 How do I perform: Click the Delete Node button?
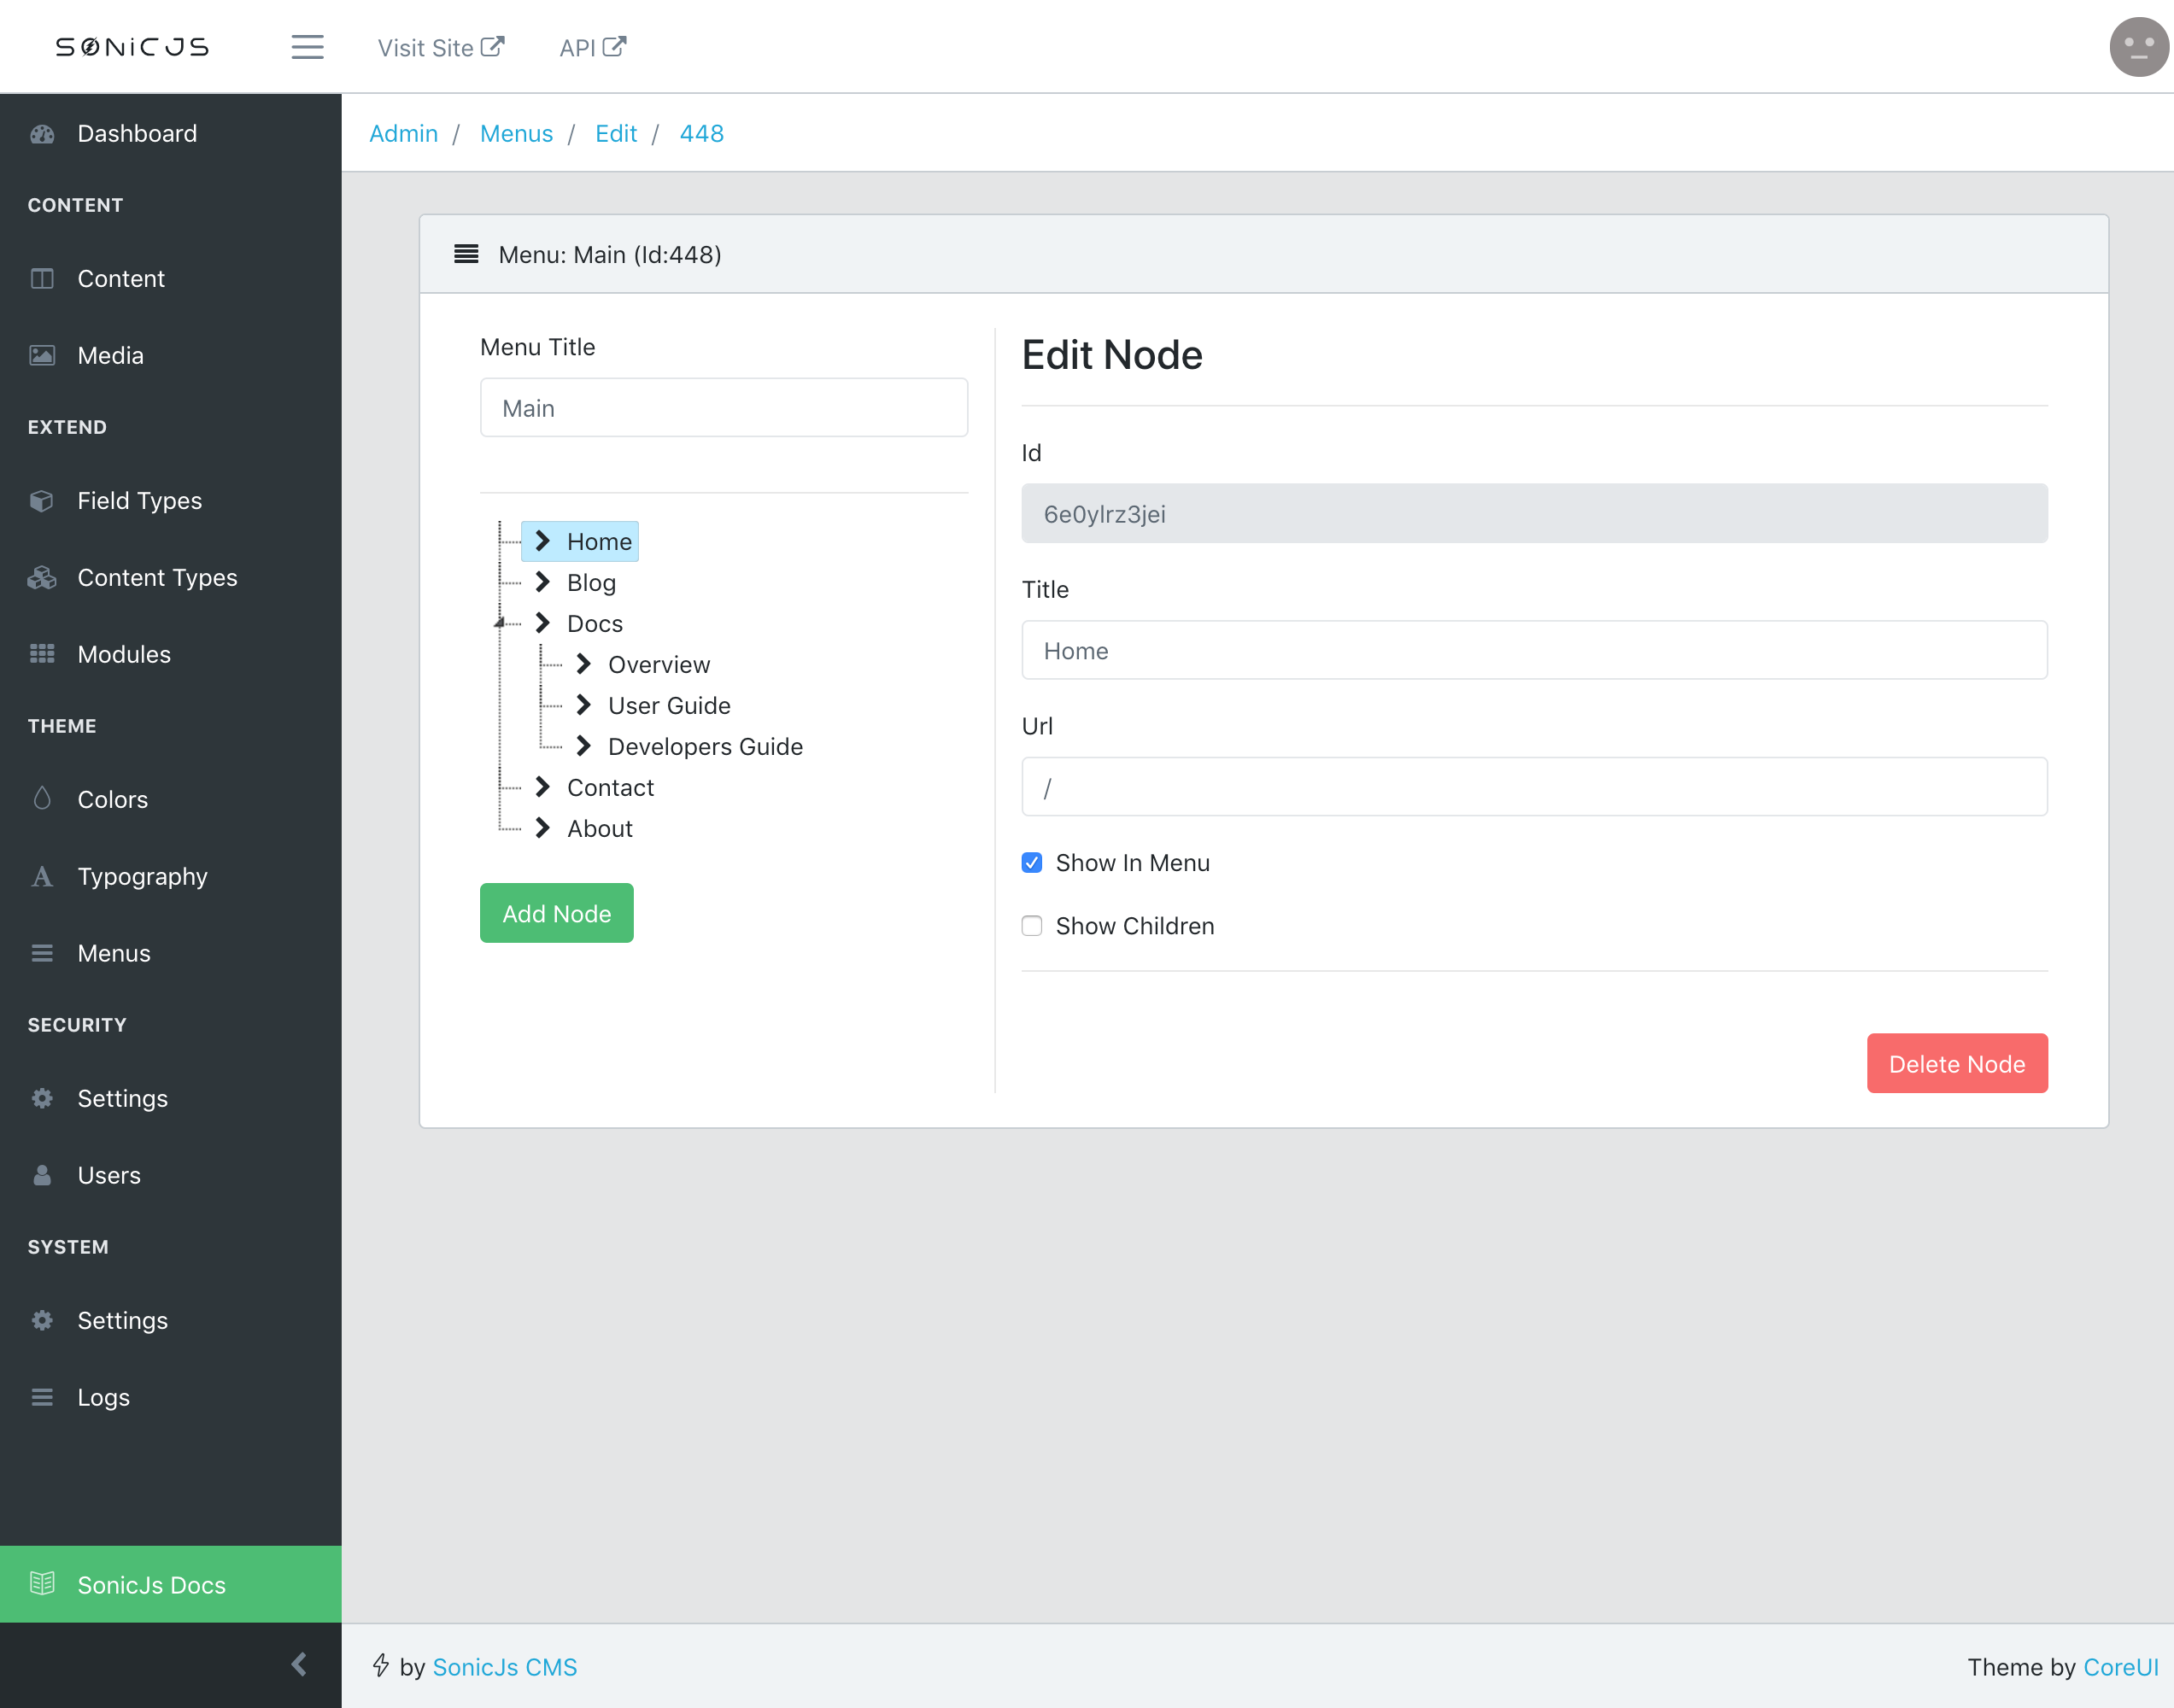point(1957,1062)
